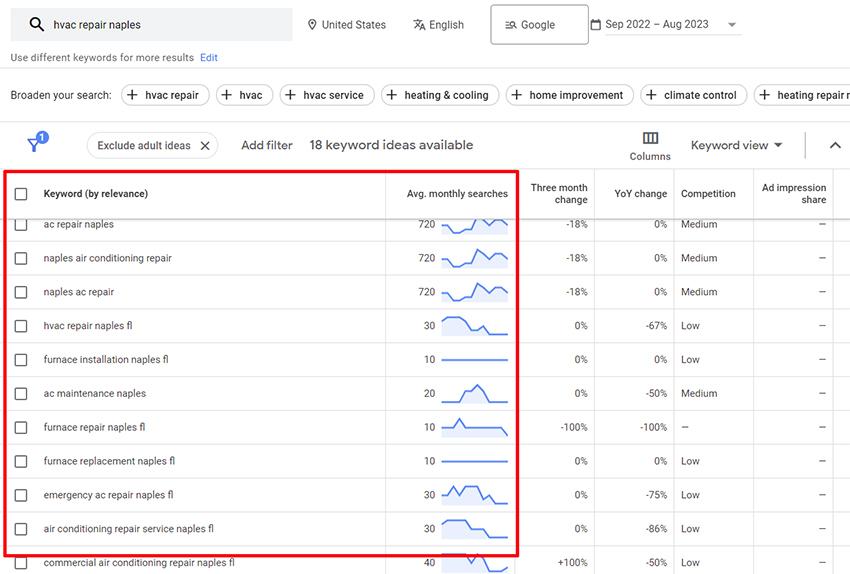The image size is (850, 574).
Task: Click the Edit keywords link
Action: (x=209, y=57)
